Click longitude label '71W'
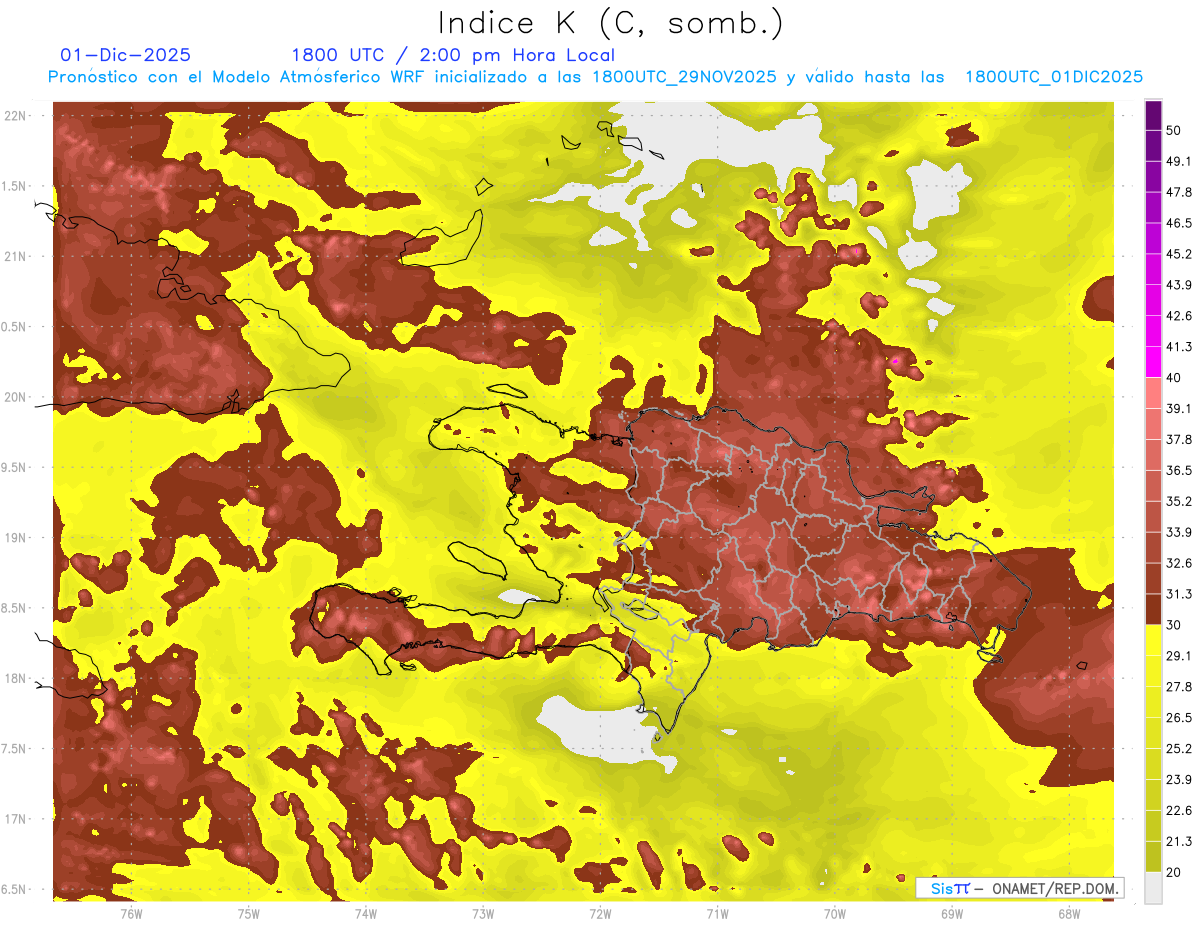Viewport: 1200px width, 927px height. click(x=717, y=913)
